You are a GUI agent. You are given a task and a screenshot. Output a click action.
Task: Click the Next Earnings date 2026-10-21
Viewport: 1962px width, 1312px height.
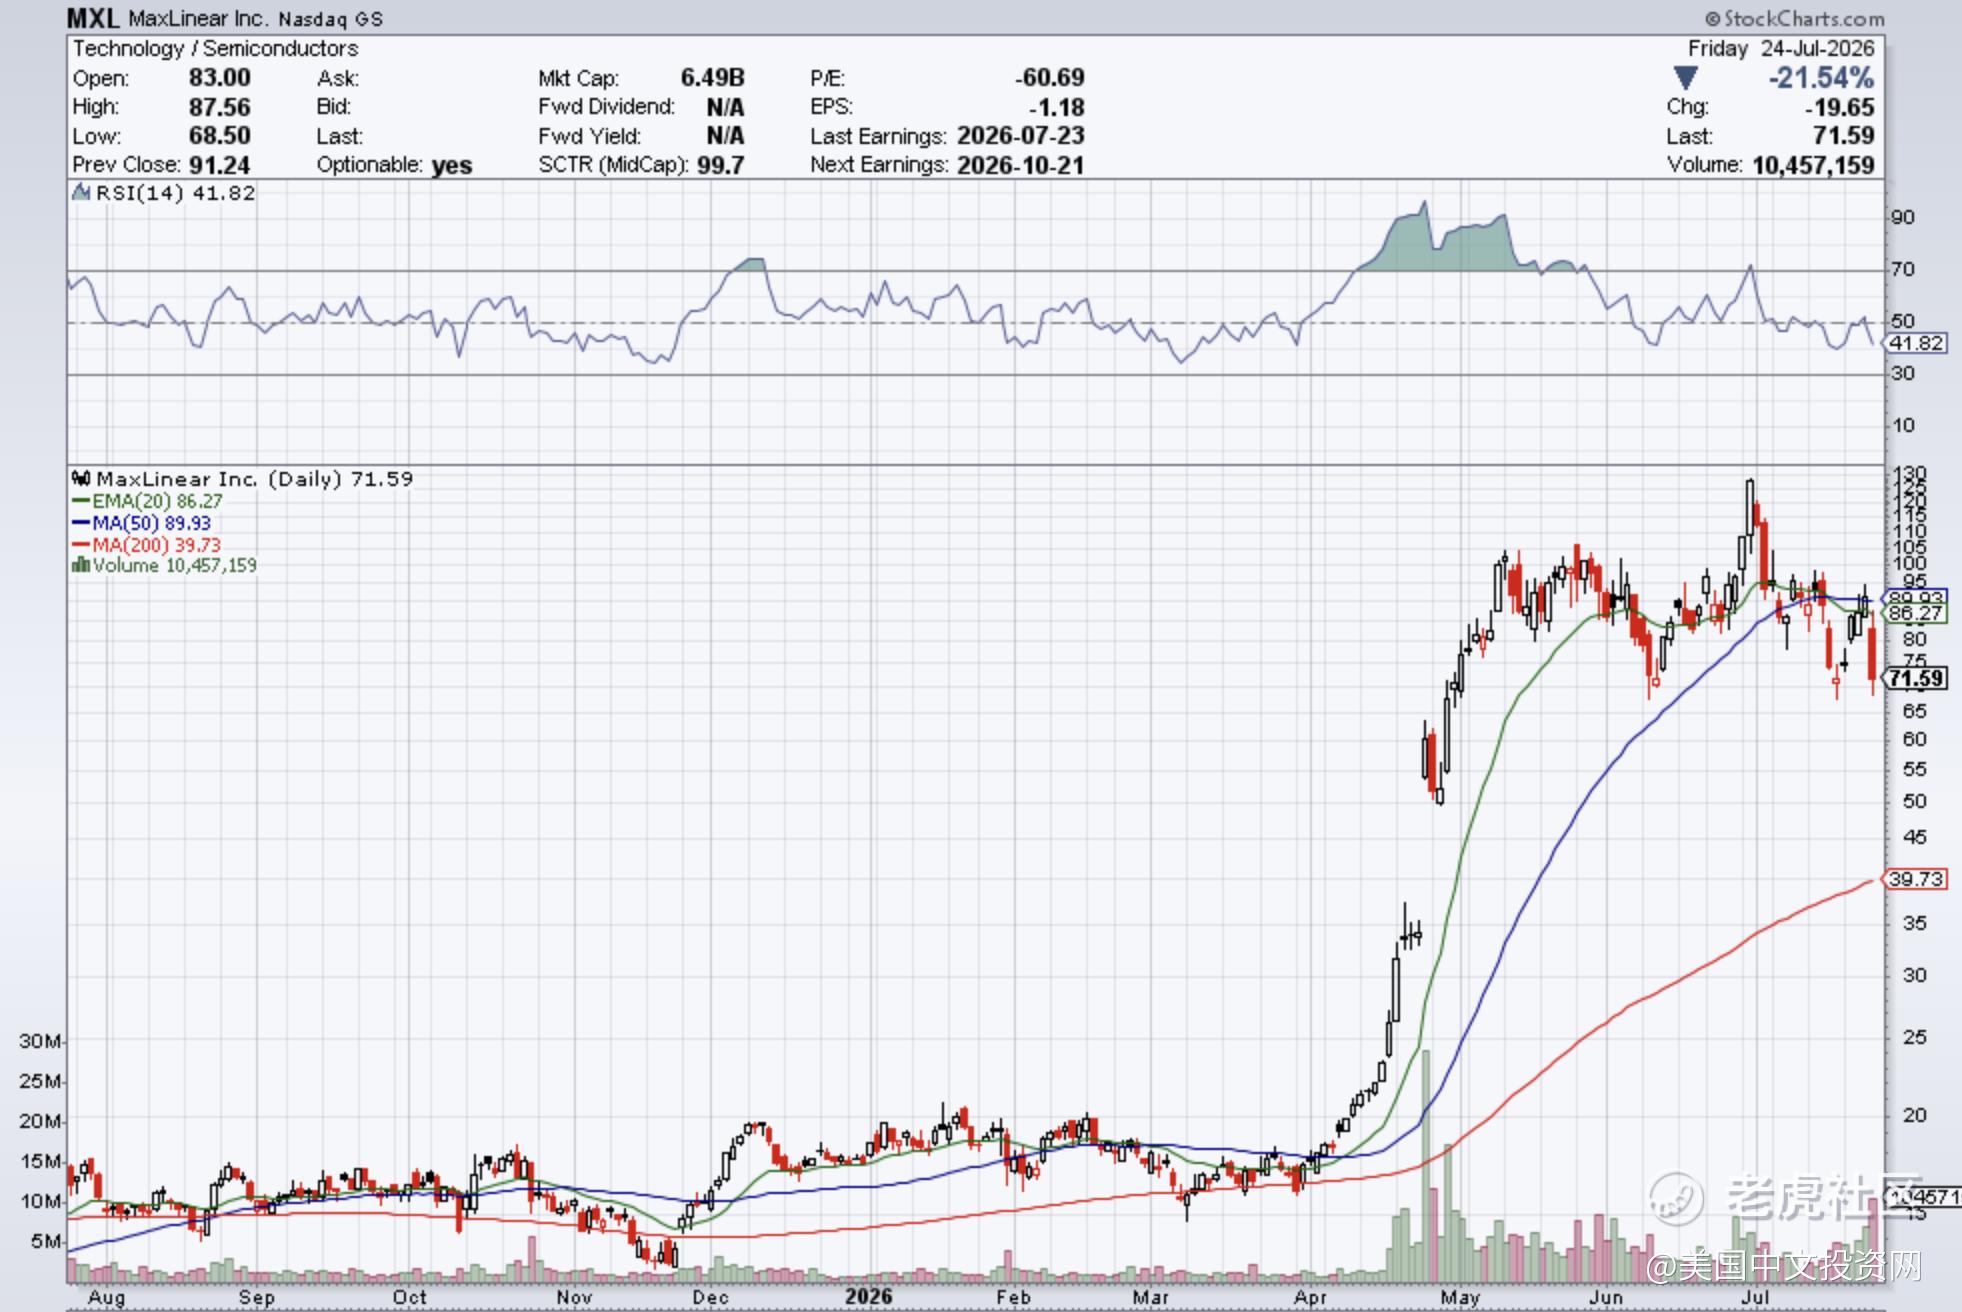pos(1021,165)
